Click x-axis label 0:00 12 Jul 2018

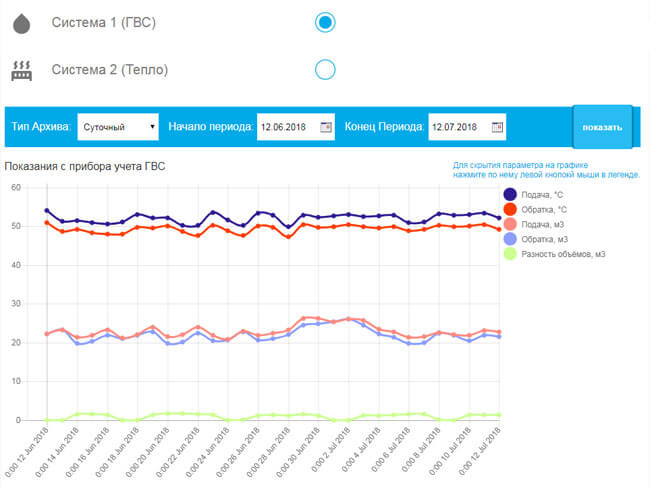point(479,452)
